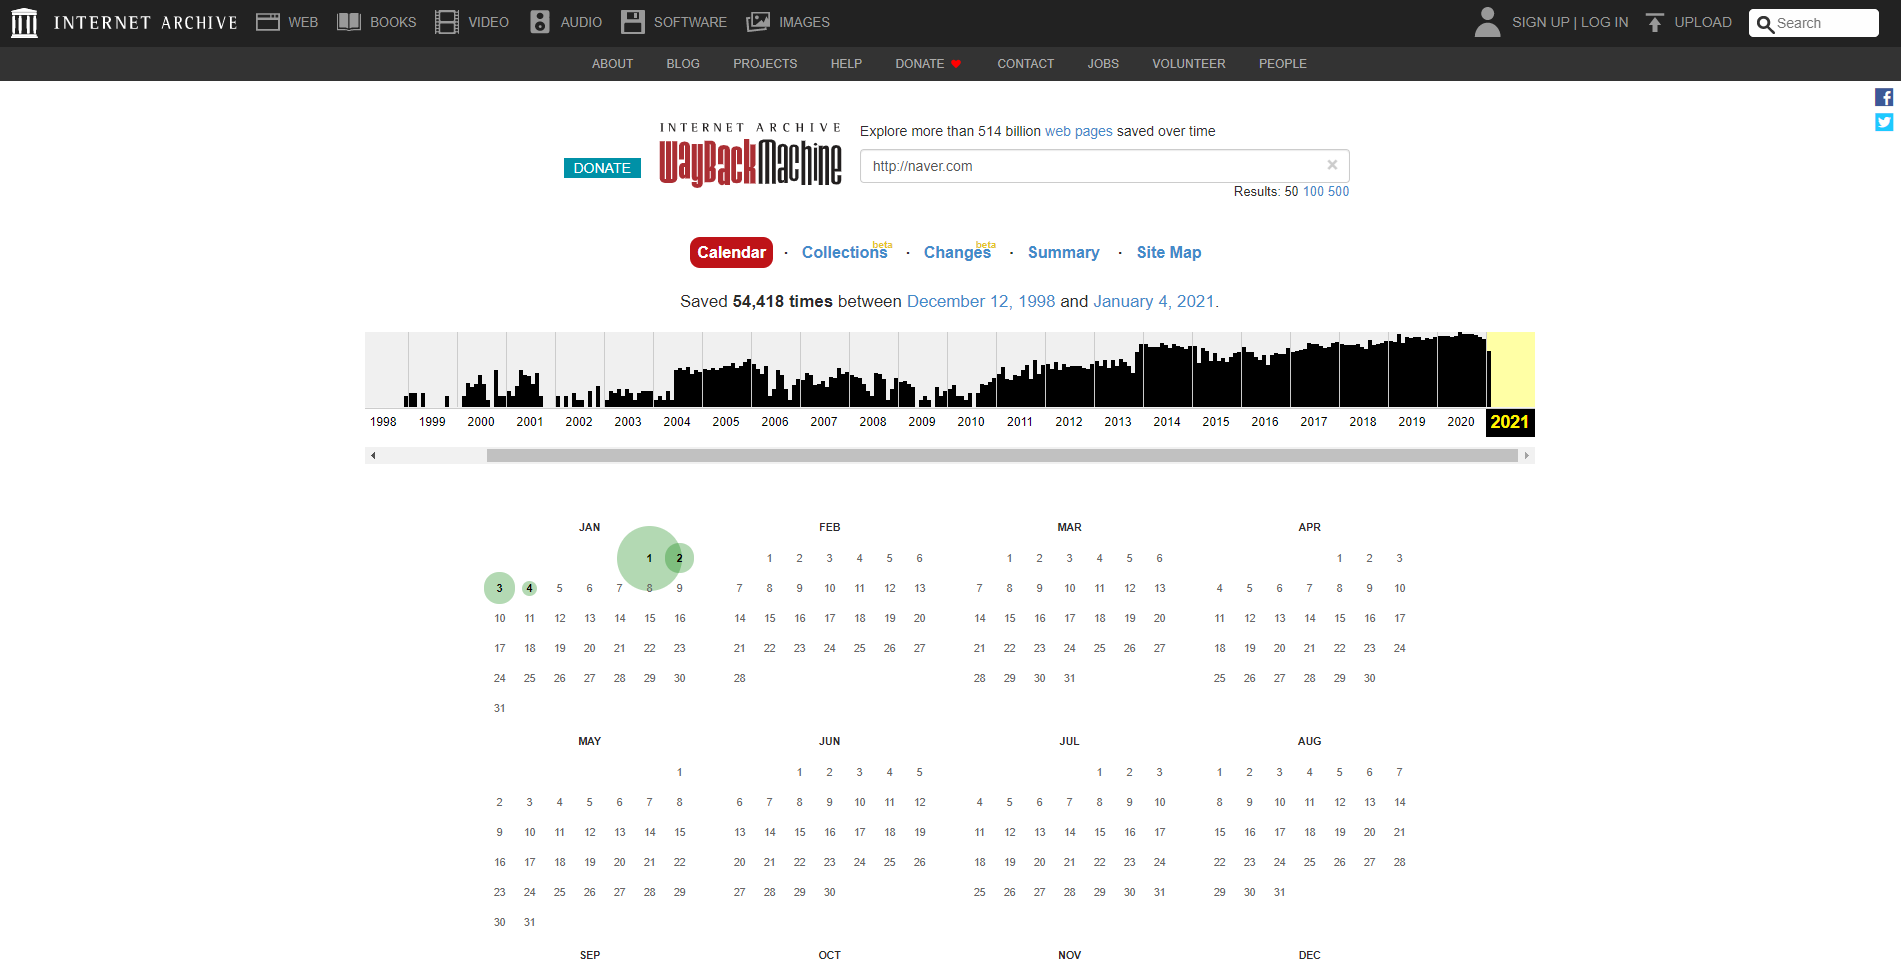
Task: Click the BOOKS nav label
Action: [393, 22]
